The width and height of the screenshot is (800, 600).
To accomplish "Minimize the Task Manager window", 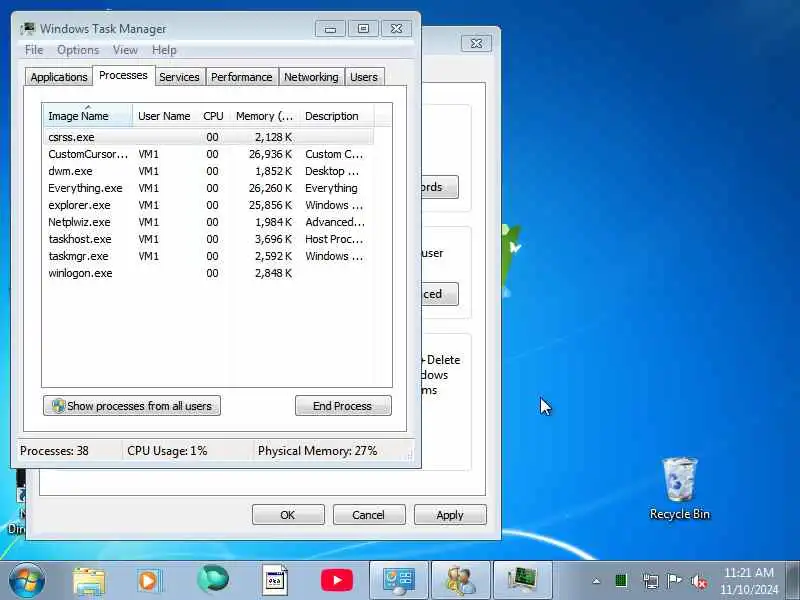I will 330,29.
